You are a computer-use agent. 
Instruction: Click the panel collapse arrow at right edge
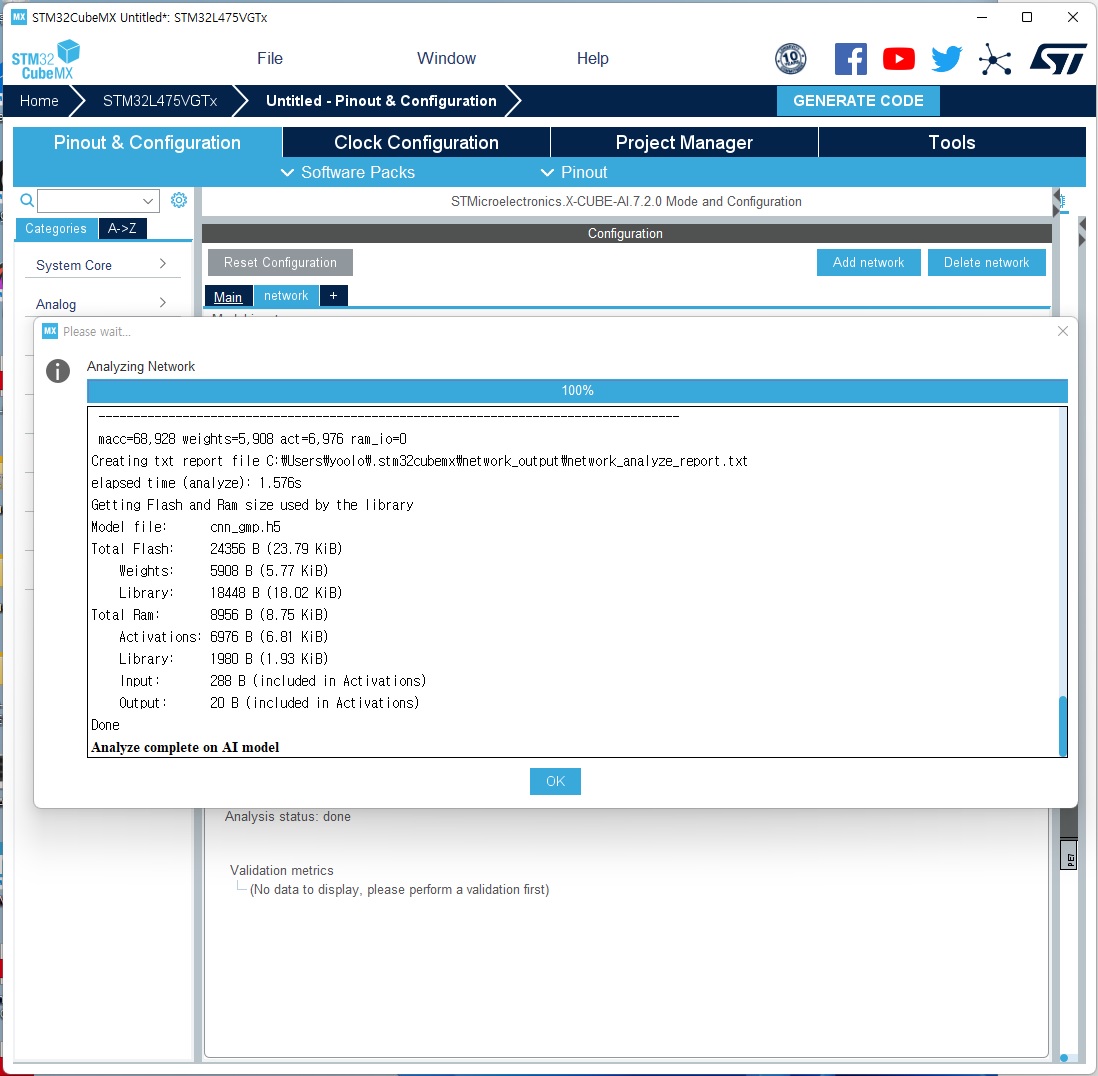point(1081,232)
